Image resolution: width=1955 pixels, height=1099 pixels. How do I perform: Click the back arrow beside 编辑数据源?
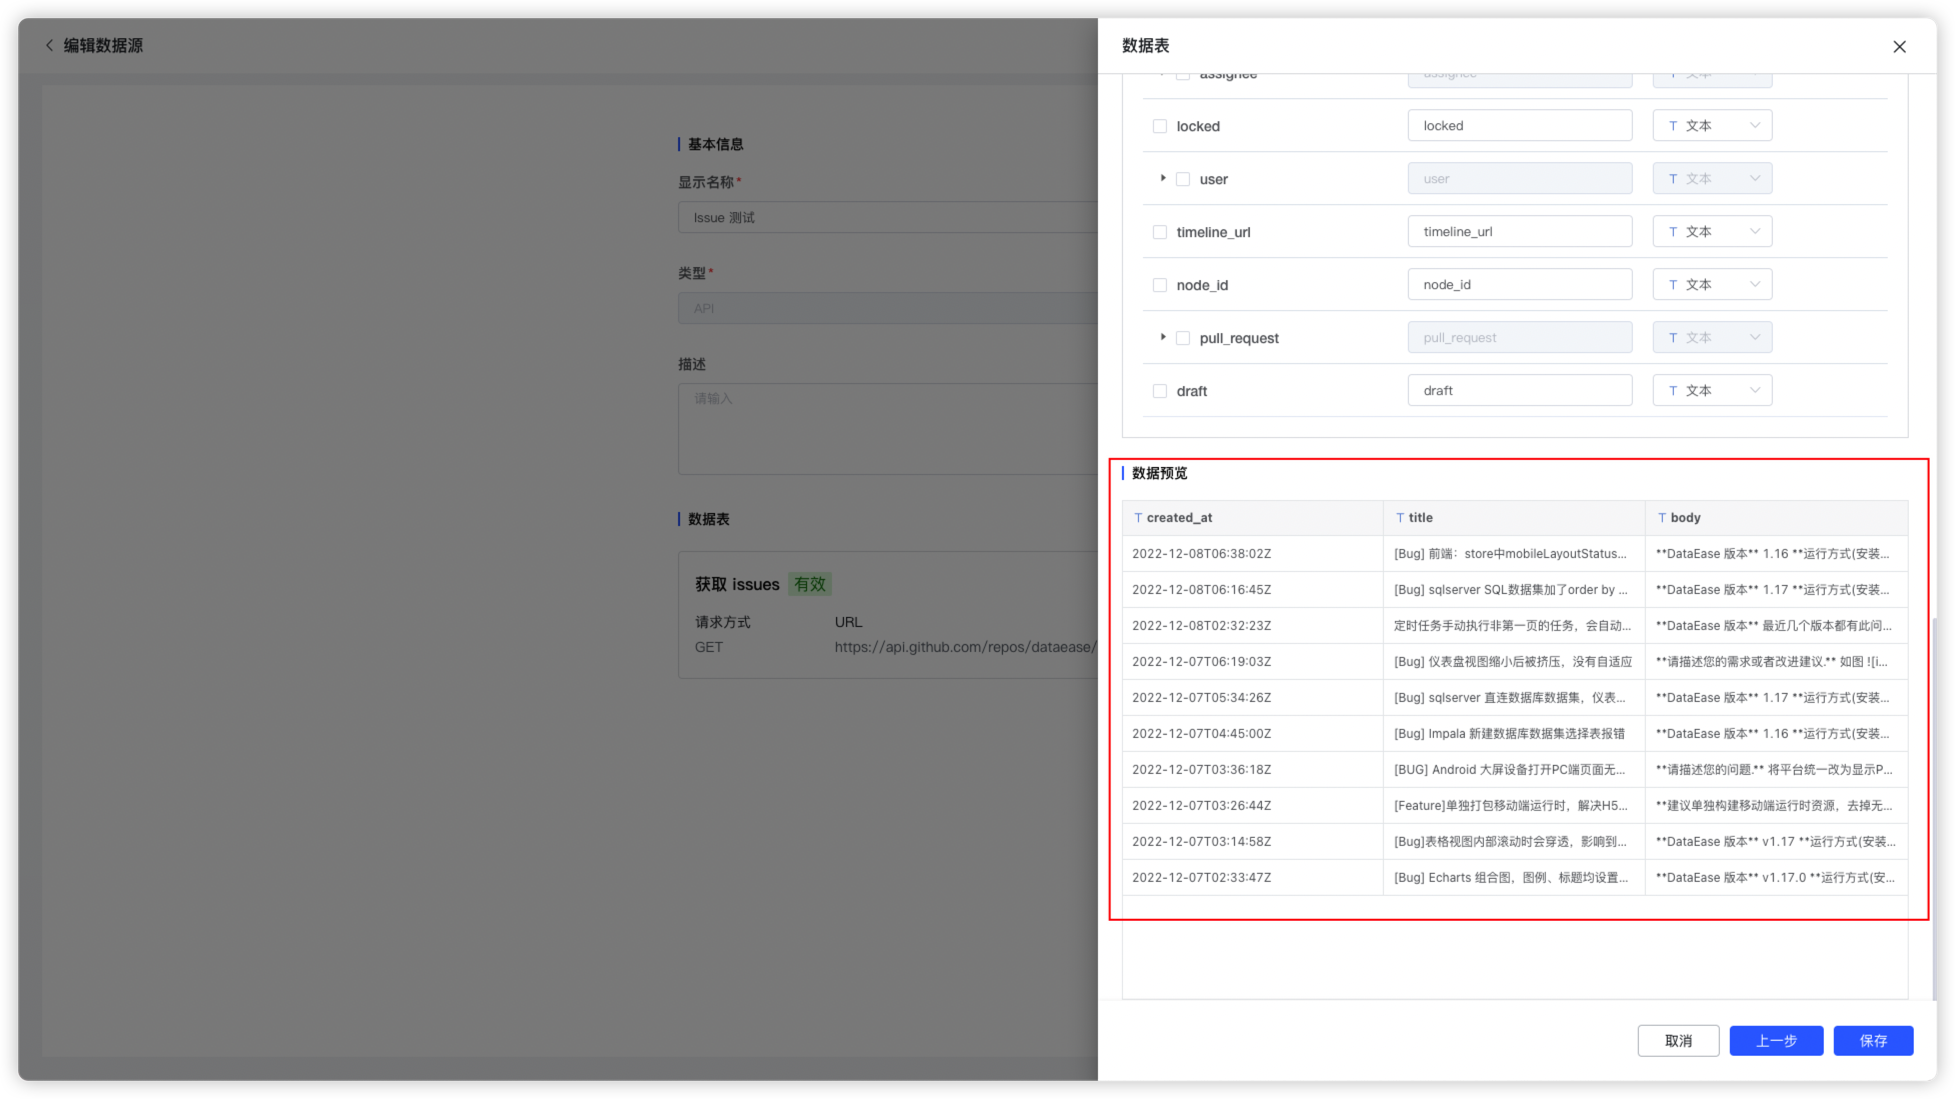[x=49, y=45]
